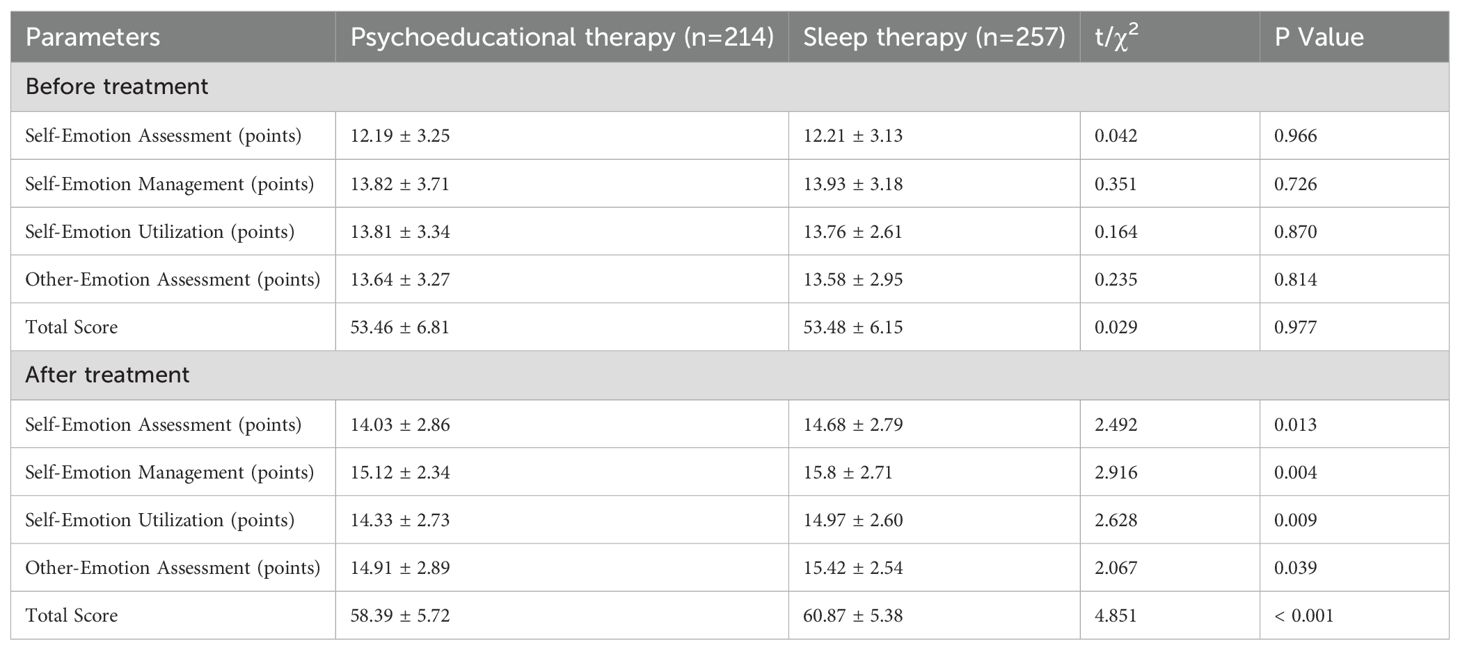Select the cell with 14.68 ± 2.79
Screen dimensions: 1460x650
click(853, 424)
